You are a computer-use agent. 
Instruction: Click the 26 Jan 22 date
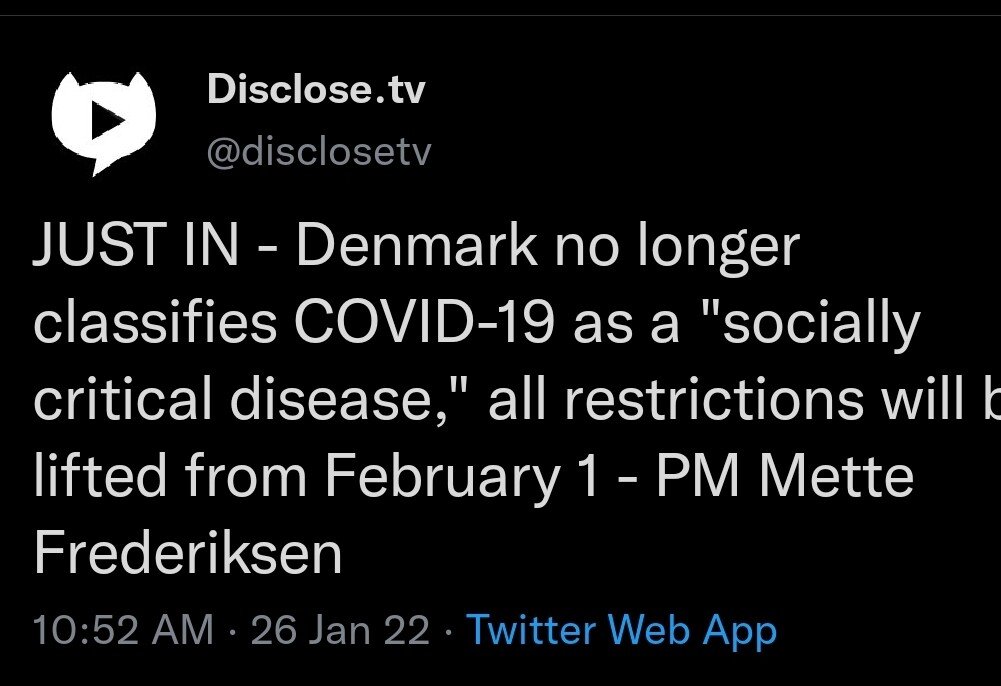point(340,631)
